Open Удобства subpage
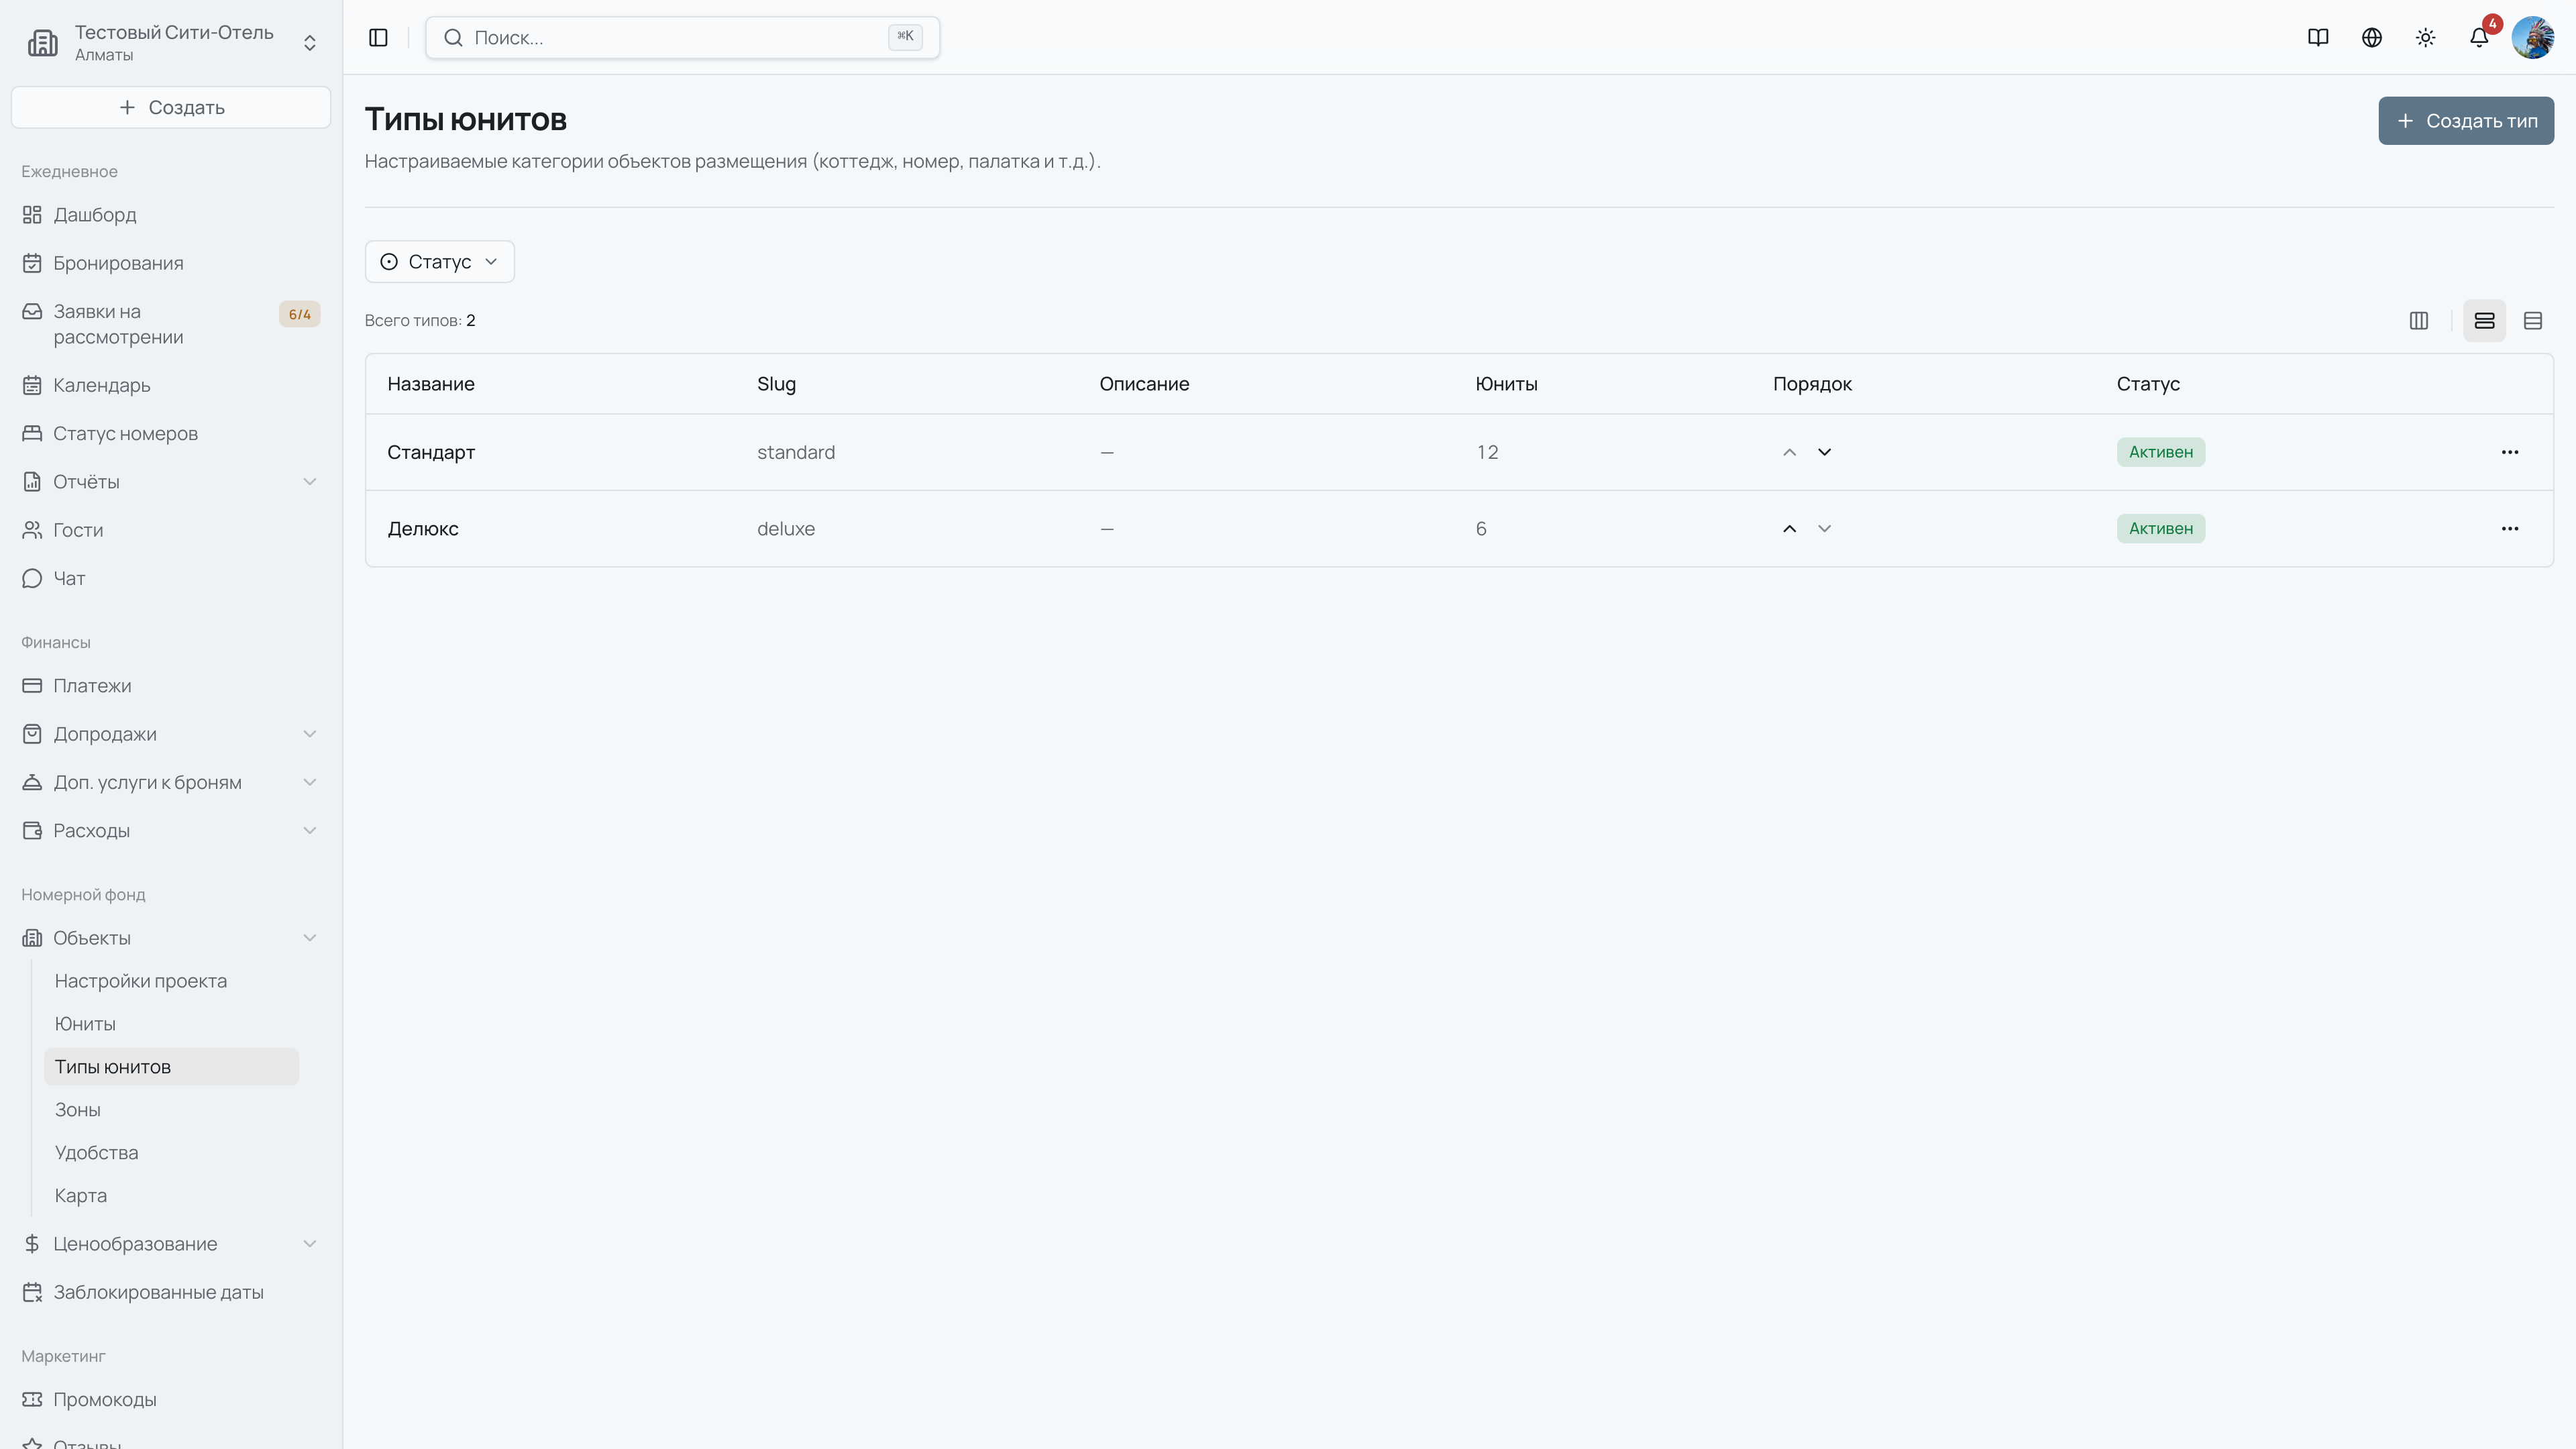2576x1449 pixels. (x=171, y=1153)
